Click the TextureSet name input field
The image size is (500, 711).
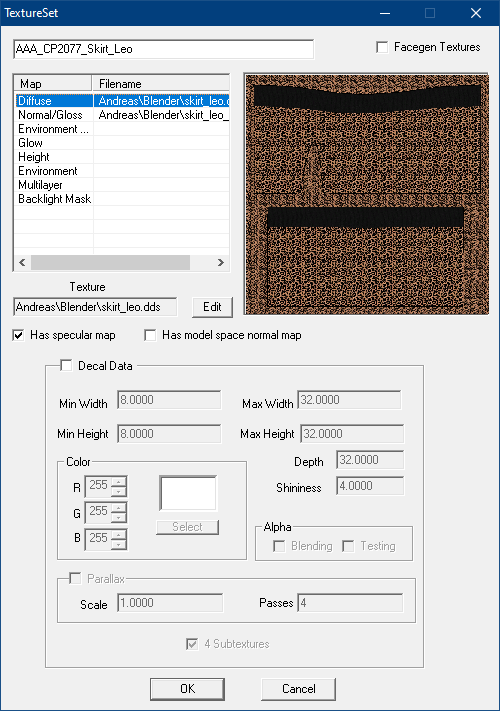[164, 49]
